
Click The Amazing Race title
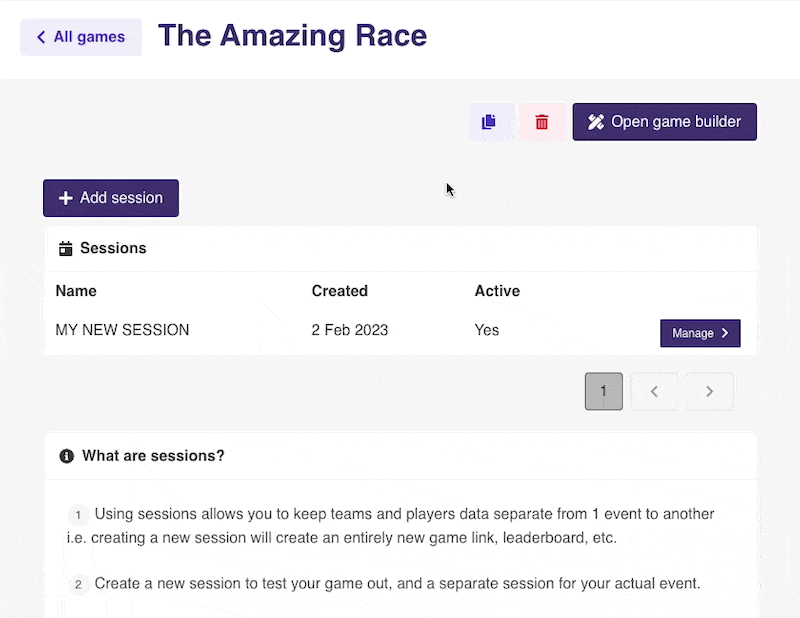(x=292, y=36)
